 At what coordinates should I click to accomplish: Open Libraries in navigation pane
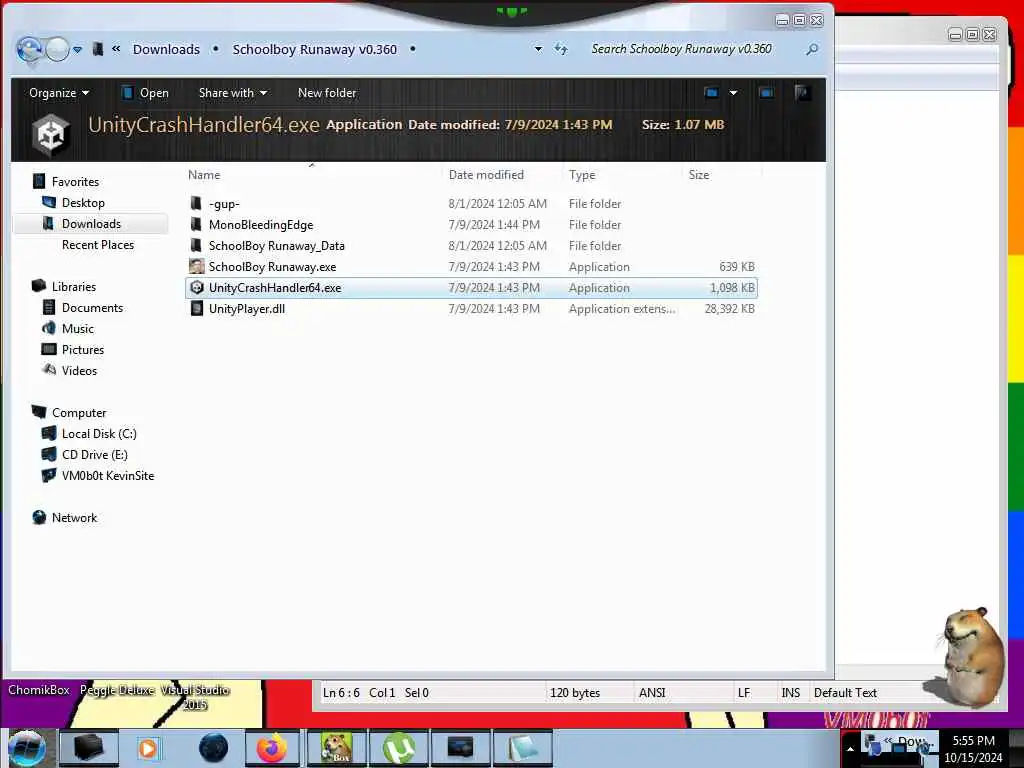pyautogui.click(x=74, y=287)
